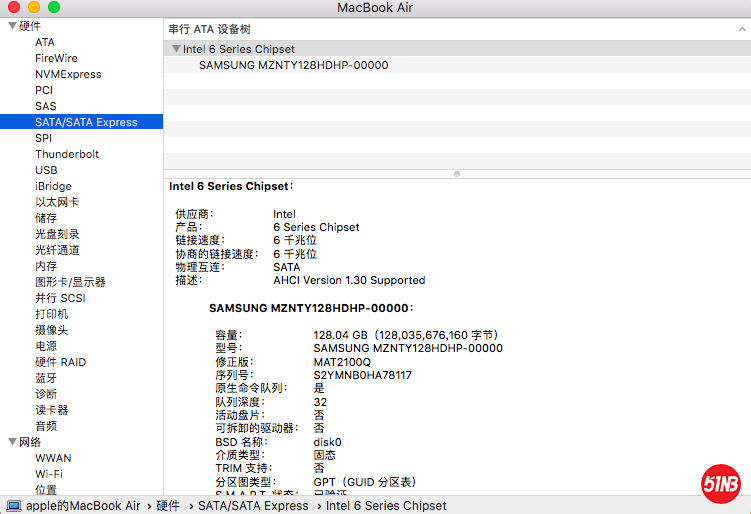The width and height of the screenshot is (751, 514).
Task: Collapse the 硬件 section triangle
Action: click(12, 26)
